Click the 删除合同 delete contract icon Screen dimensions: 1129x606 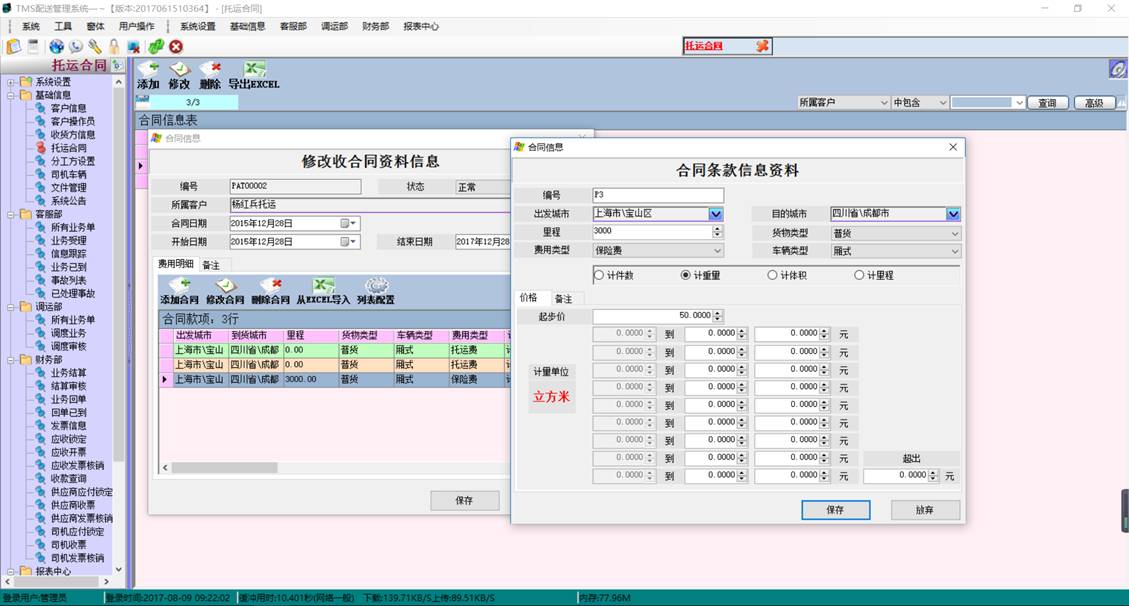269,287
